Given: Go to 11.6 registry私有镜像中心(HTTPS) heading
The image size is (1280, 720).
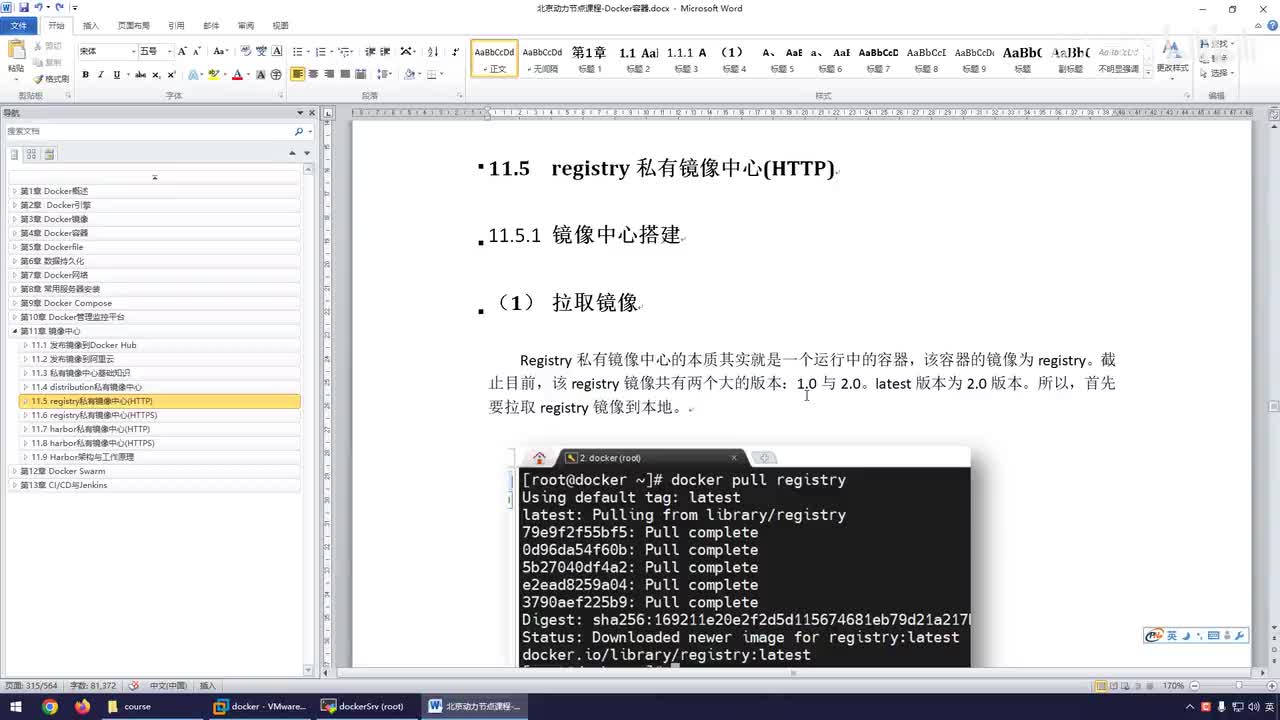Looking at the screenshot, I should [160, 415].
